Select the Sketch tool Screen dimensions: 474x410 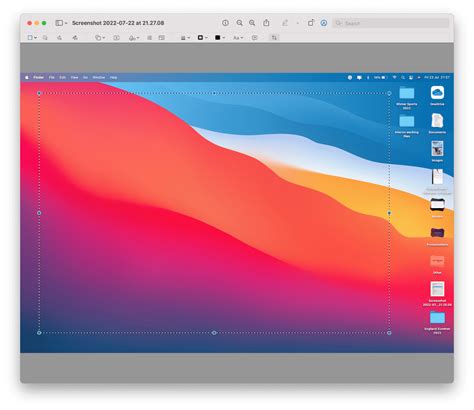[x=60, y=38]
